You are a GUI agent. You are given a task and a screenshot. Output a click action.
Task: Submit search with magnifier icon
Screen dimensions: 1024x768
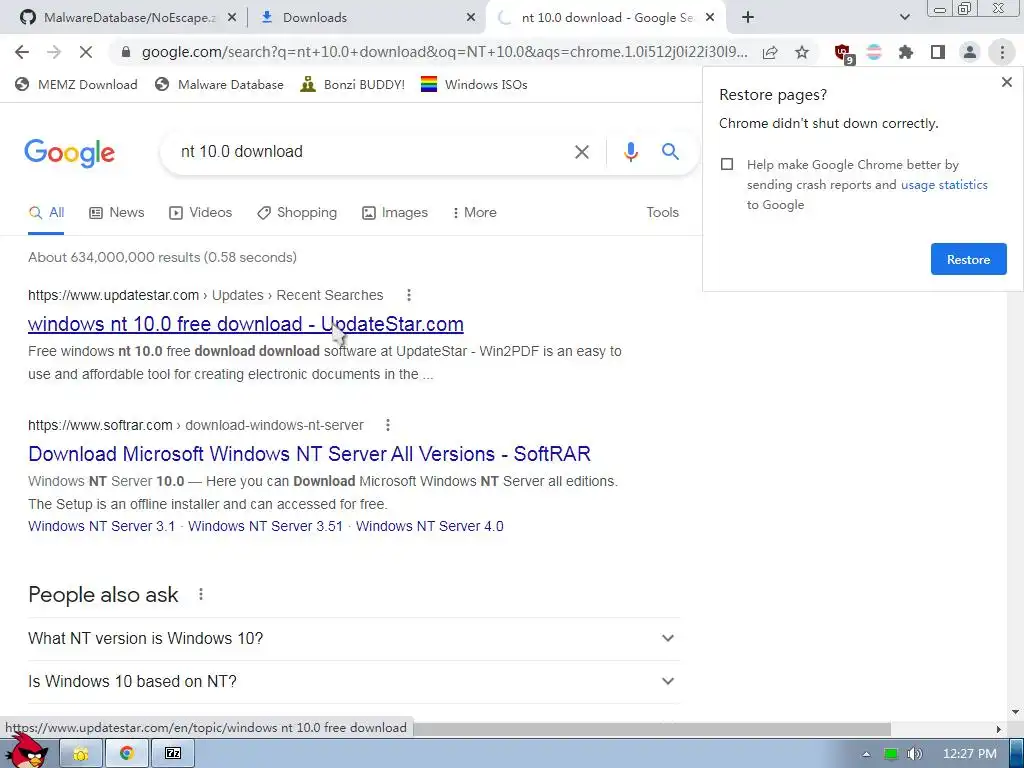coord(670,152)
